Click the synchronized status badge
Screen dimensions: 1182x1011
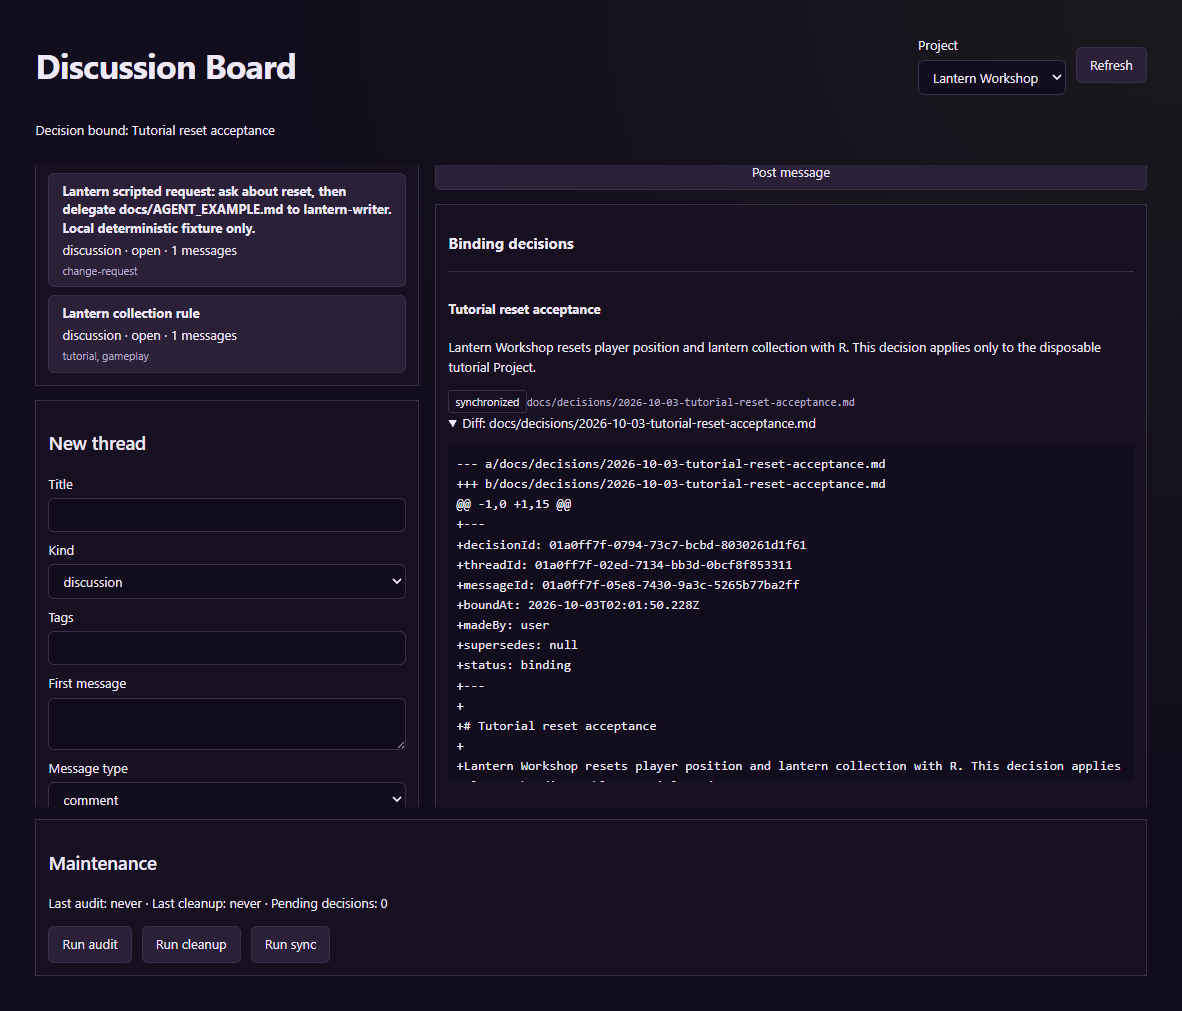(487, 402)
